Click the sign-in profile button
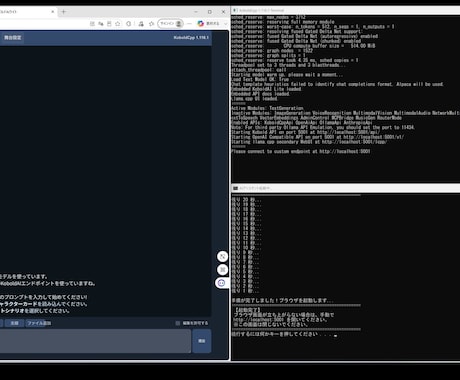 [x=170, y=24]
